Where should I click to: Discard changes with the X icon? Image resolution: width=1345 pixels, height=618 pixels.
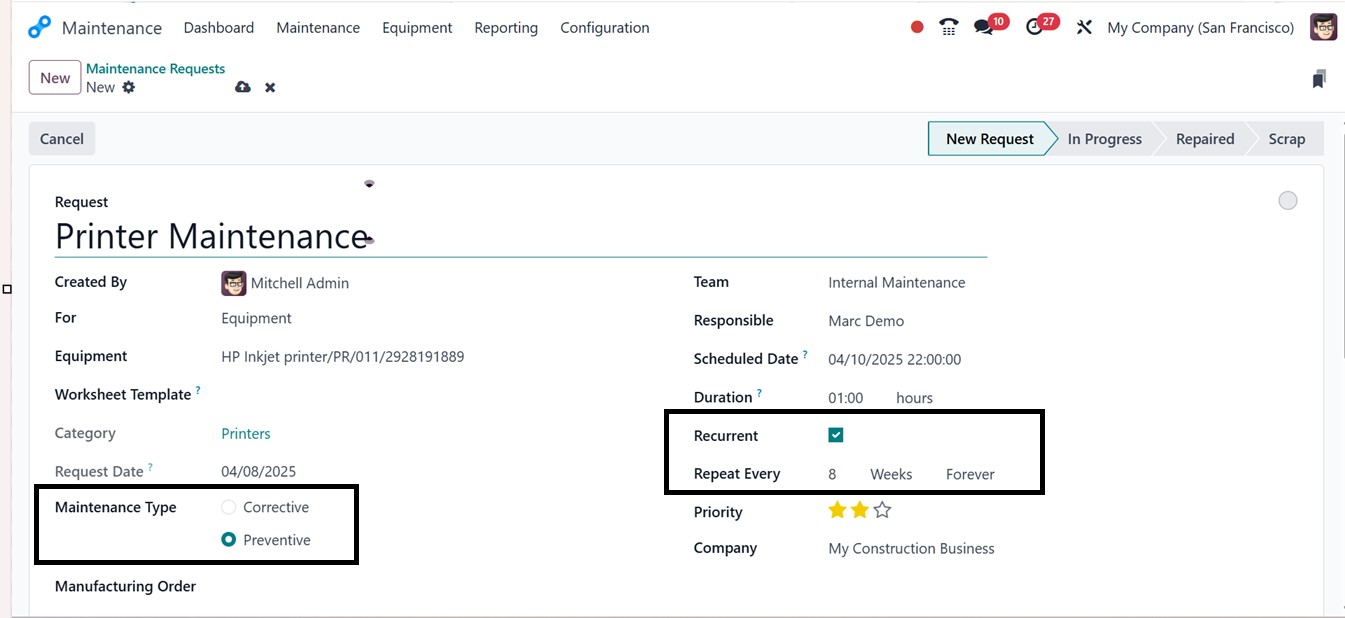(x=270, y=88)
